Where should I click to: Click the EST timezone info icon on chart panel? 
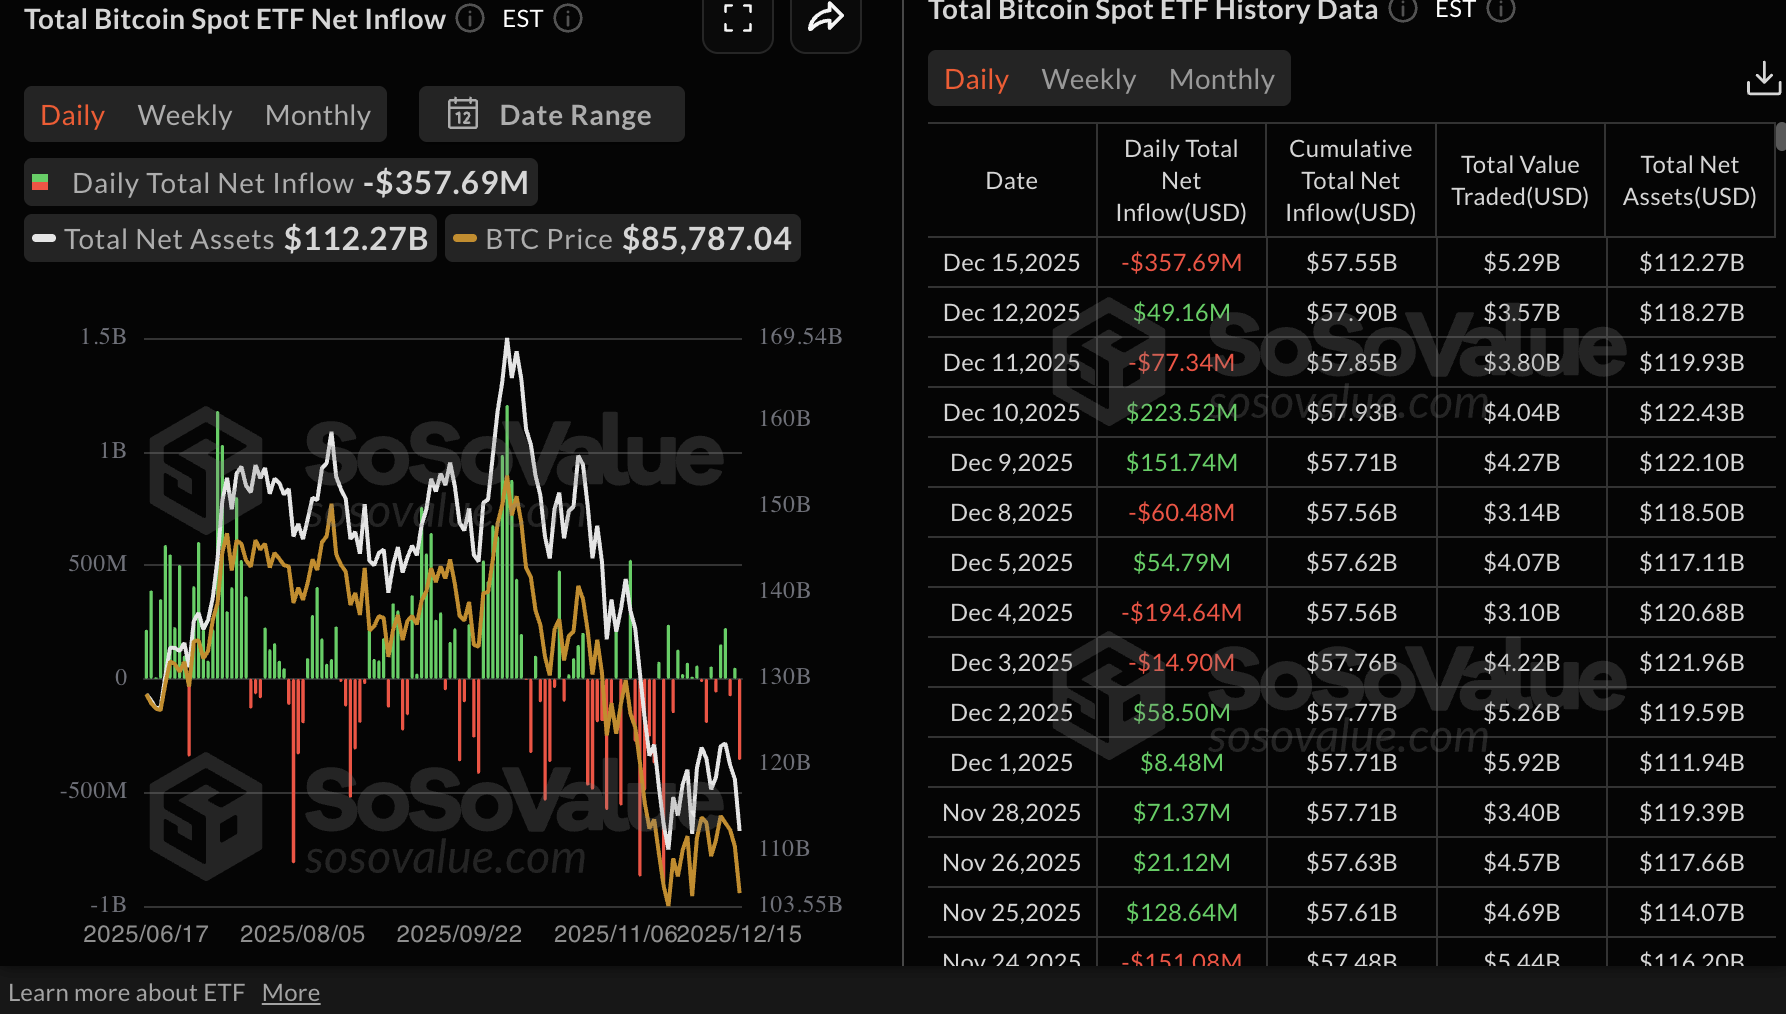point(567,18)
